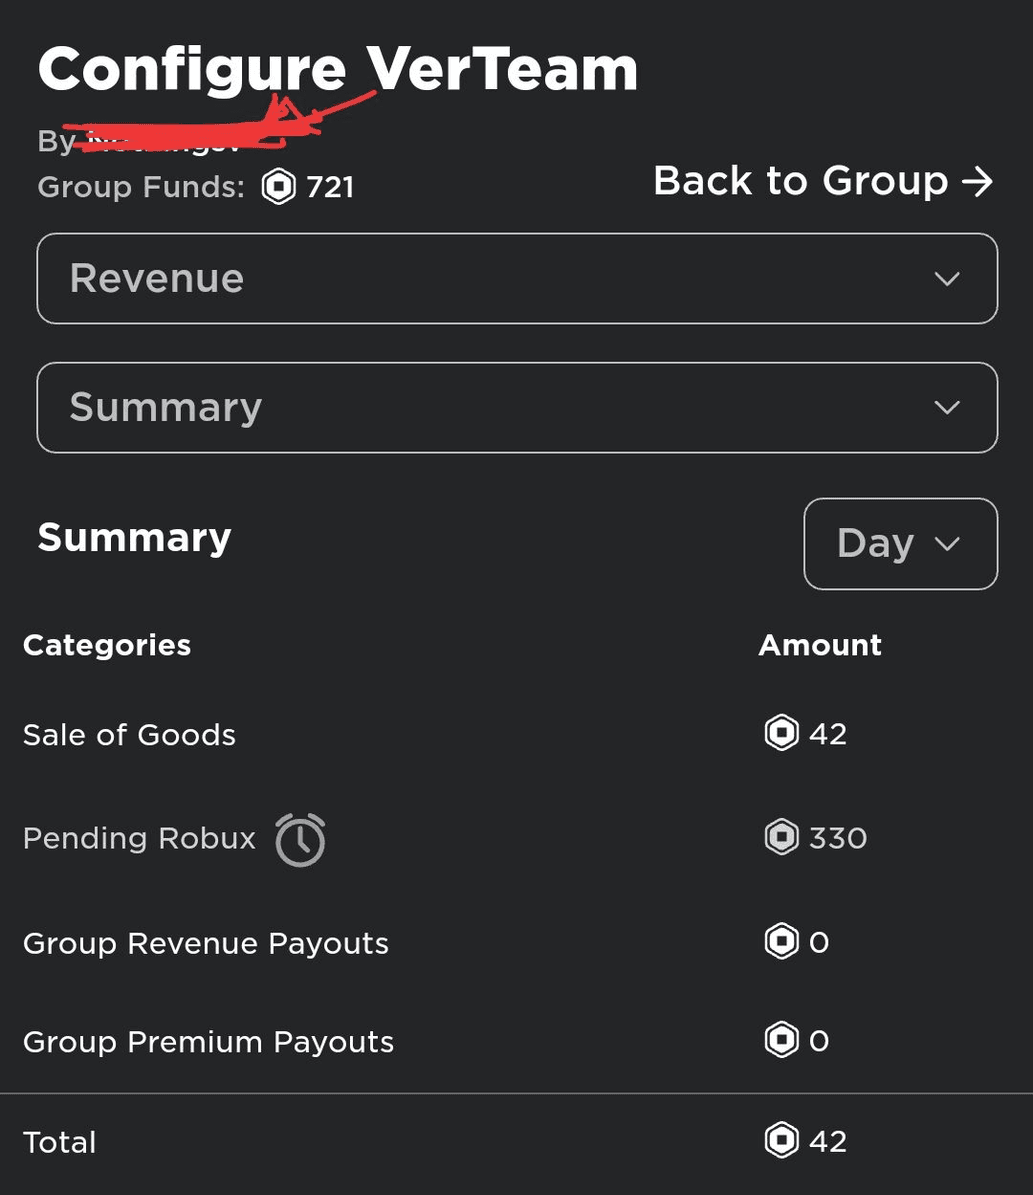The height and width of the screenshot is (1195, 1033).
Task: Click the Robux icon in Group Premium Payouts row
Action: click(x=781, y=1040)
